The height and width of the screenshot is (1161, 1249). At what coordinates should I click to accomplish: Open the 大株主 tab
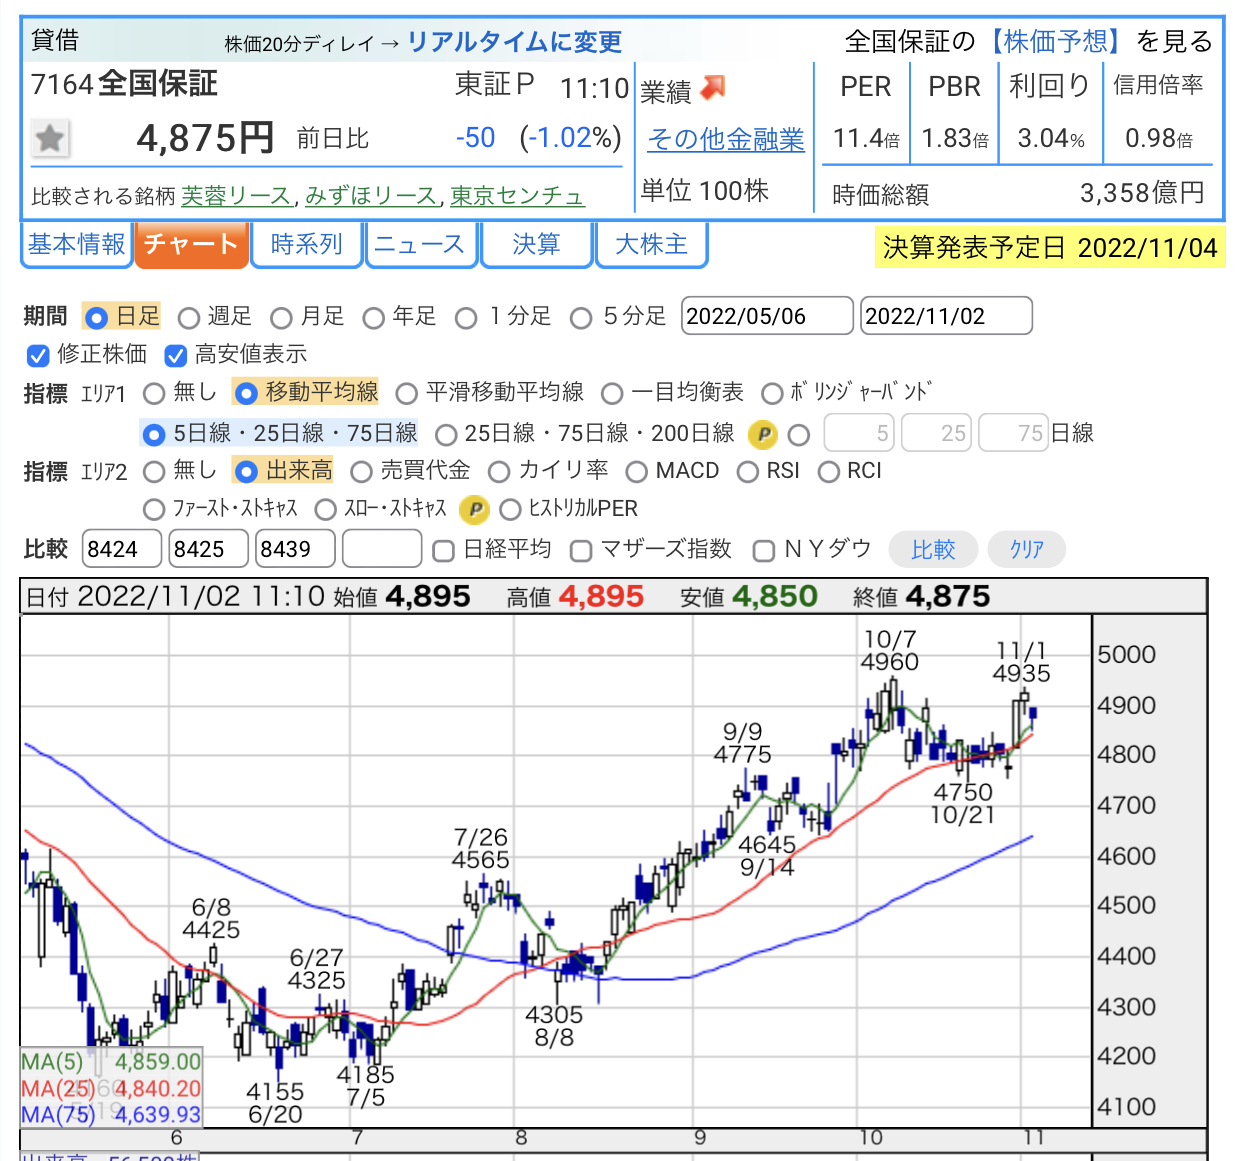coord(651,245)
